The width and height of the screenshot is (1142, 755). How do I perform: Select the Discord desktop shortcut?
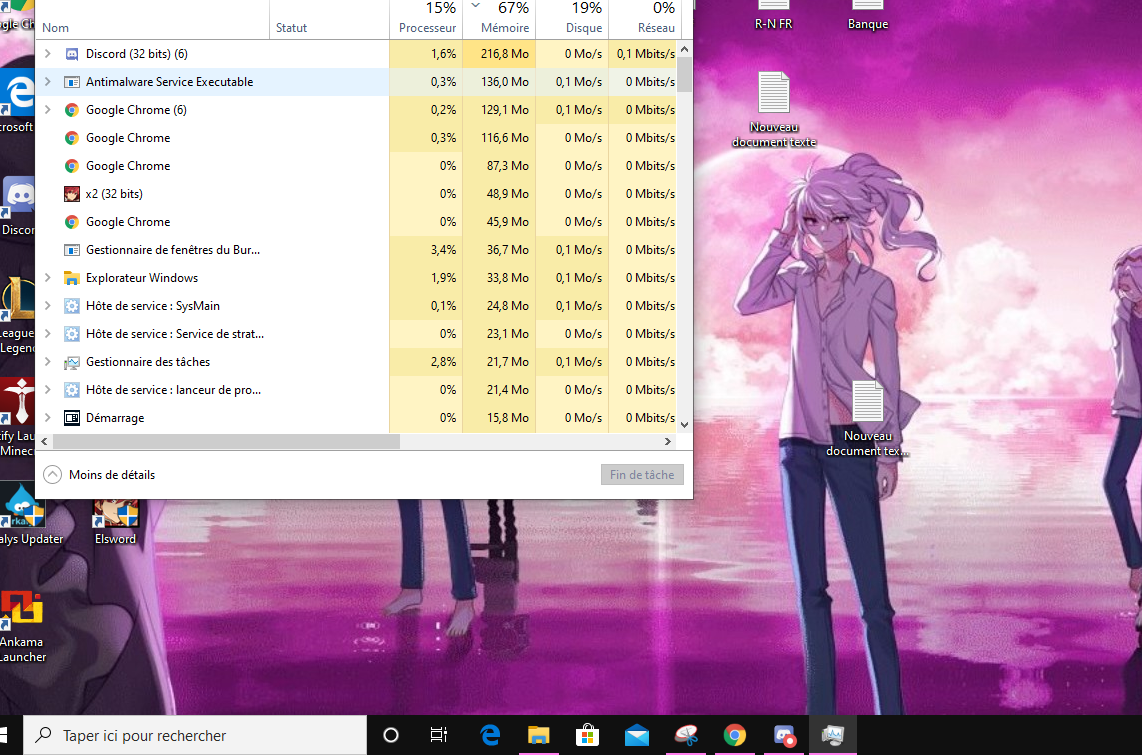(17, 207)
